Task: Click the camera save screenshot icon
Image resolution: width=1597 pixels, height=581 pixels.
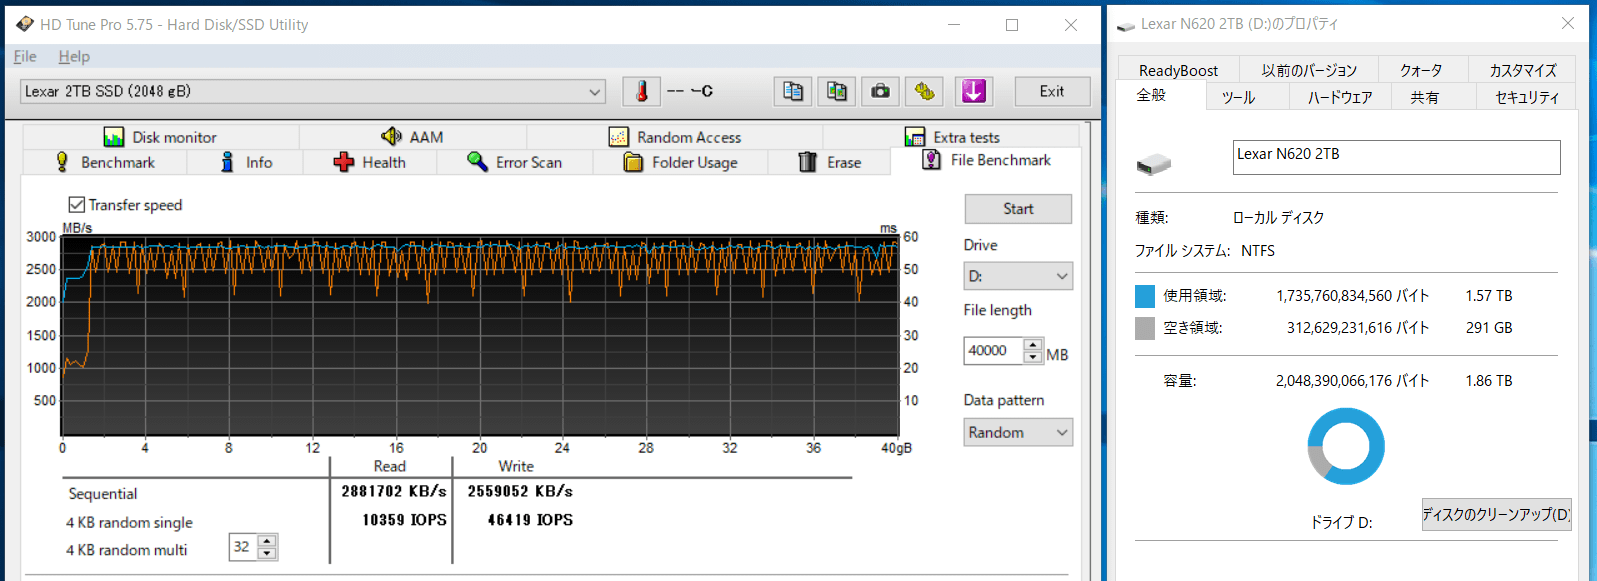Action: 880,91
